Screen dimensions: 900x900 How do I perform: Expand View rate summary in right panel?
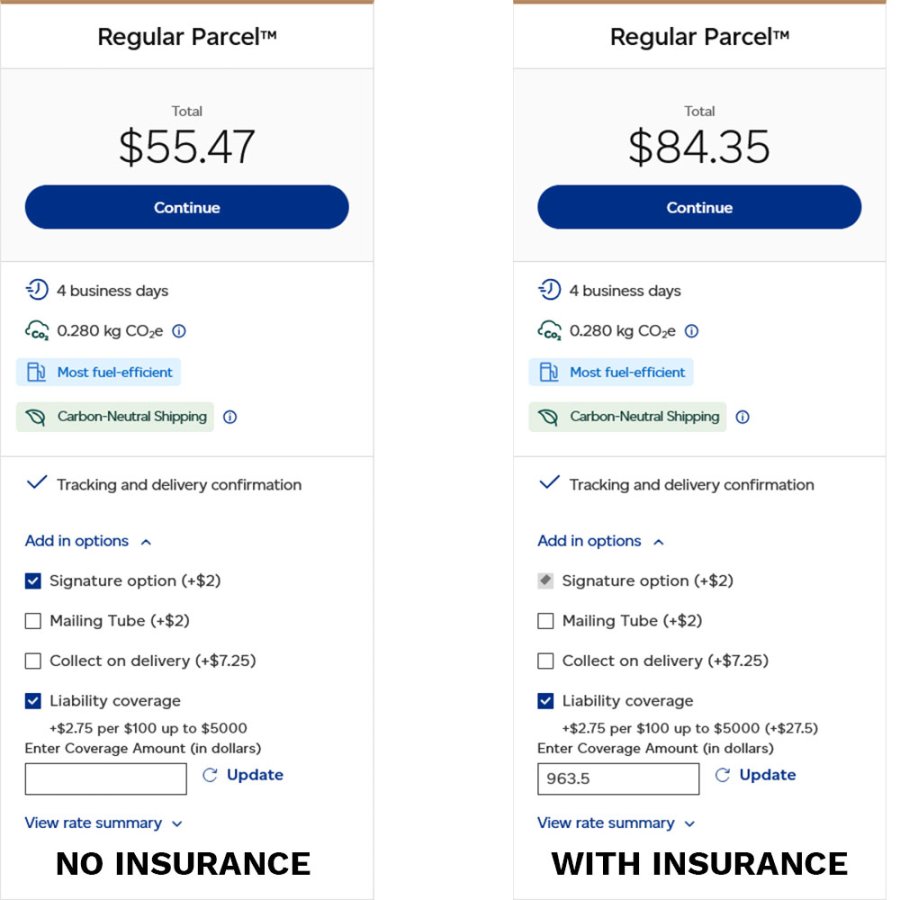pos(616,823)
